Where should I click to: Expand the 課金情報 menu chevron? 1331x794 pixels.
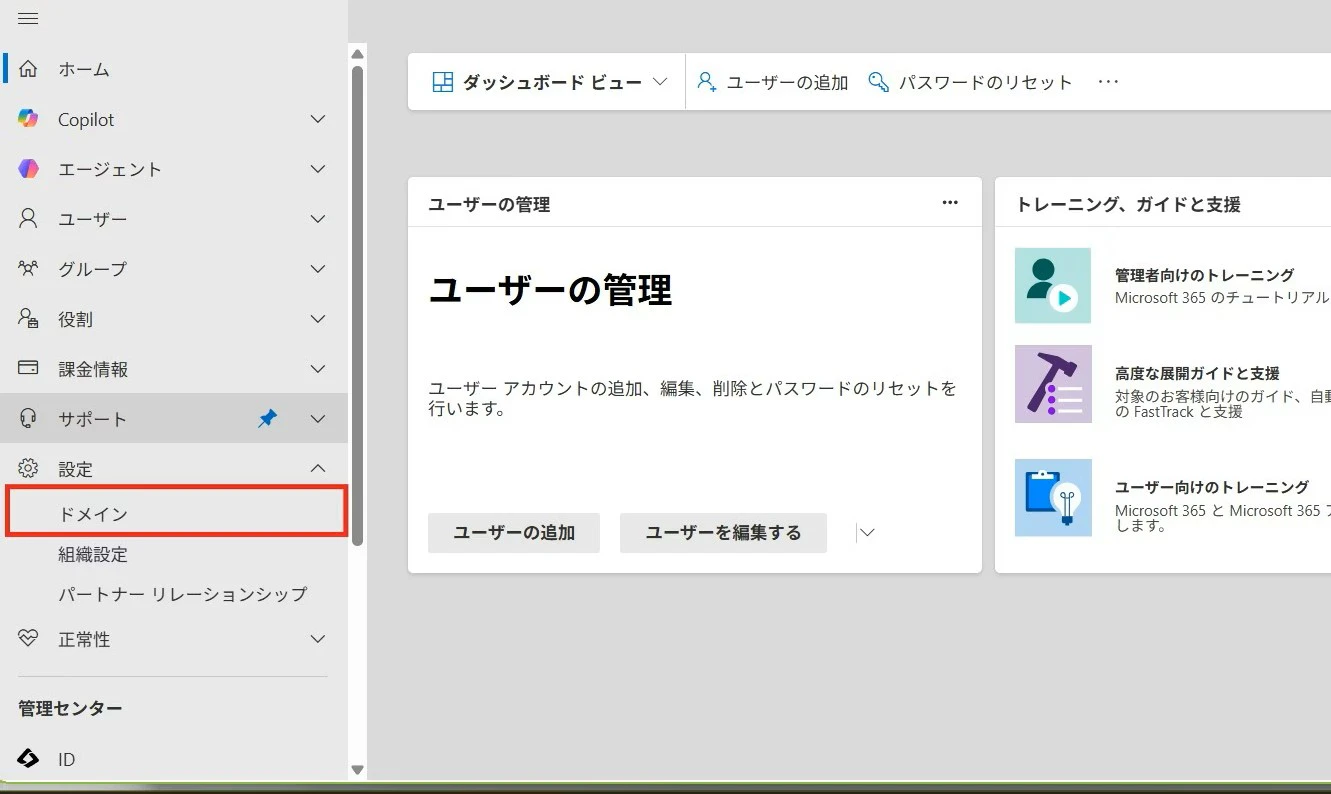[318, 369]
